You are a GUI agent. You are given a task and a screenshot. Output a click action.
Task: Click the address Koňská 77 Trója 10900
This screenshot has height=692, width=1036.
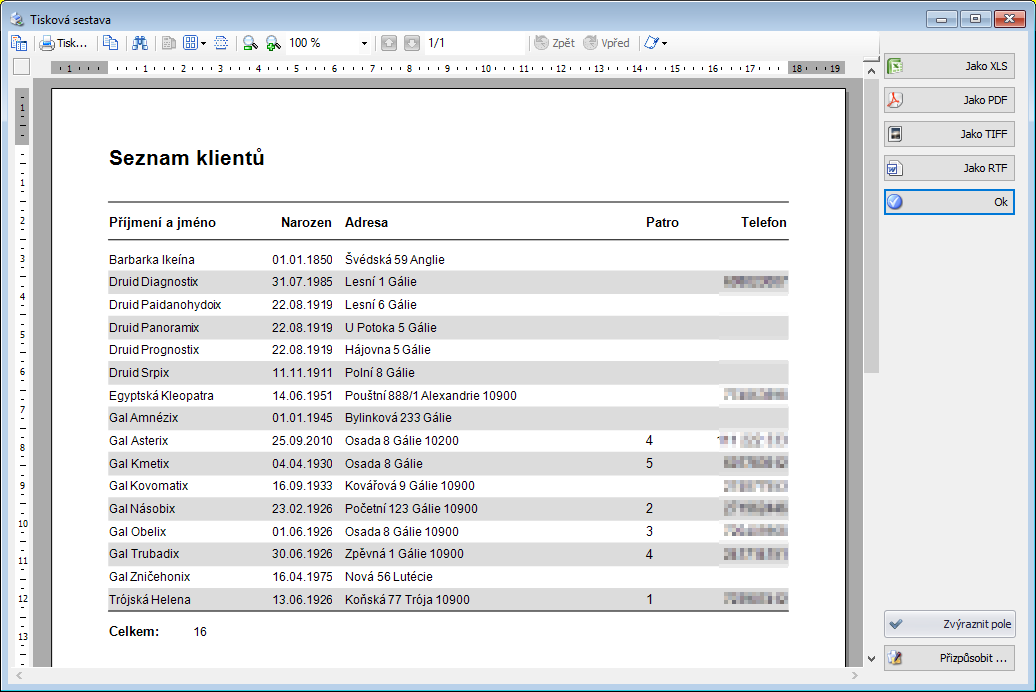coord(408,600)
